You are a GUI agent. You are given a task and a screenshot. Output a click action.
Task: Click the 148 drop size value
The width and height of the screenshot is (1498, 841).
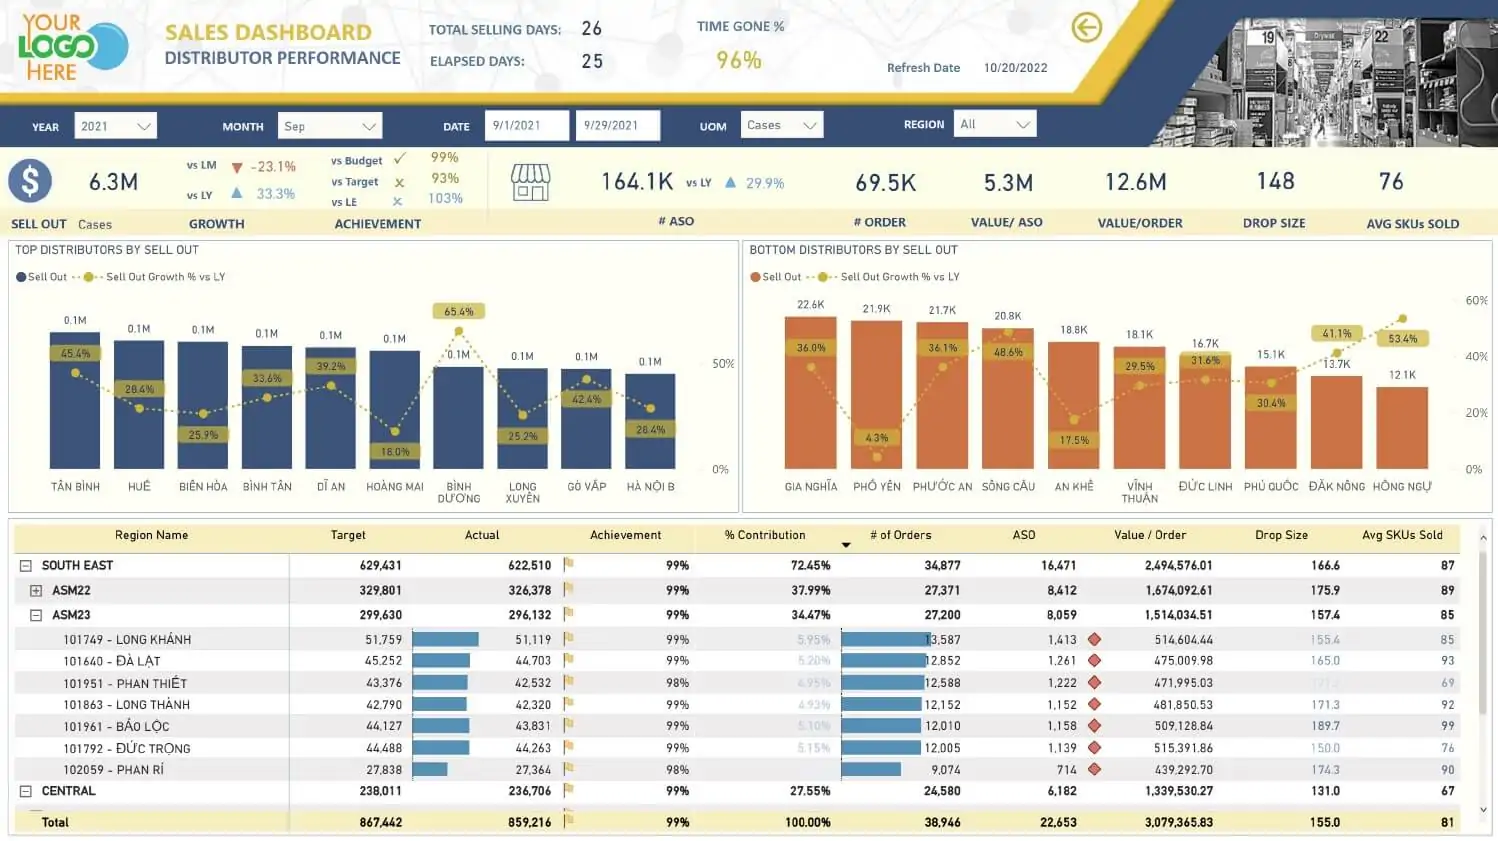pos(1275,181)
